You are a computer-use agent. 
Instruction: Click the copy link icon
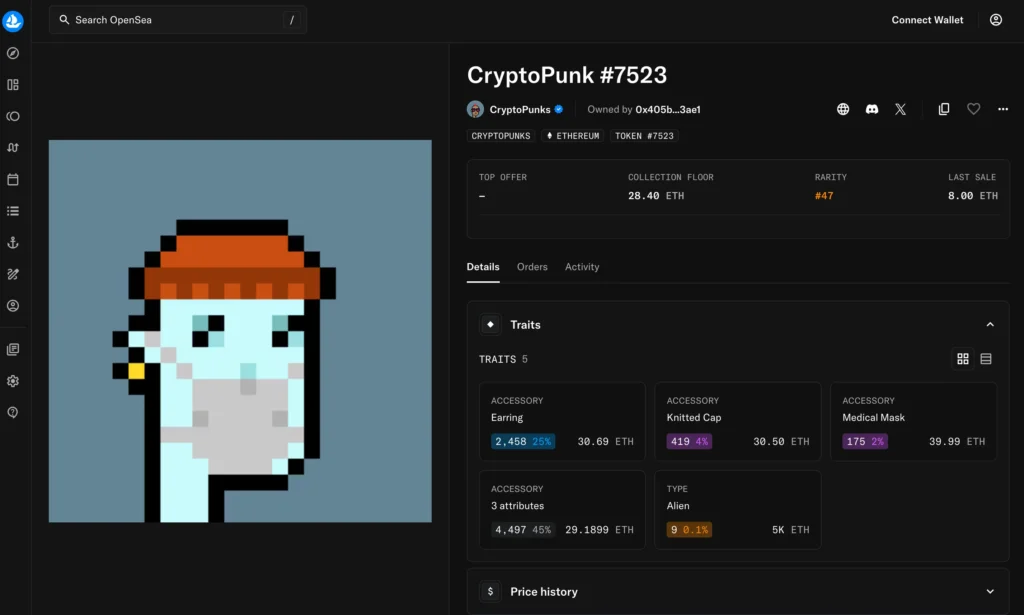click(x=944, y=109)
